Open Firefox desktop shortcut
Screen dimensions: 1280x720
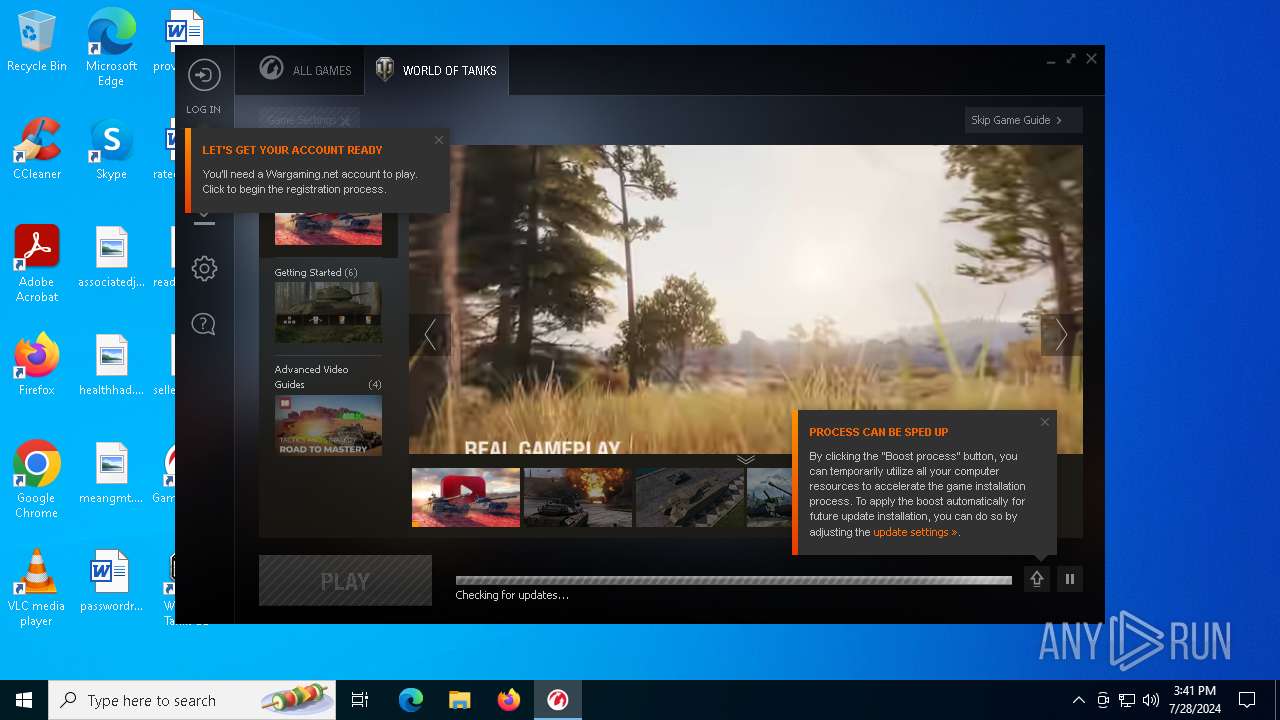coord(37,365)
